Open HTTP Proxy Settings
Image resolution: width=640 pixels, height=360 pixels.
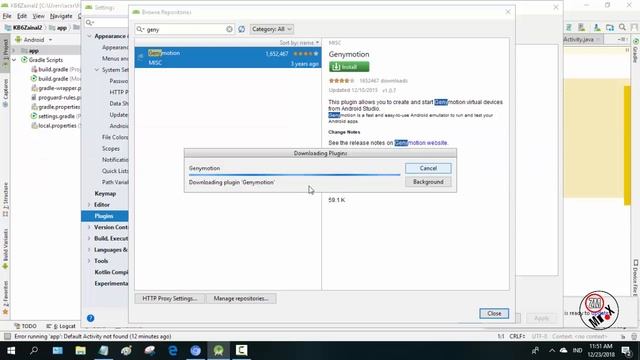(169, 298)
